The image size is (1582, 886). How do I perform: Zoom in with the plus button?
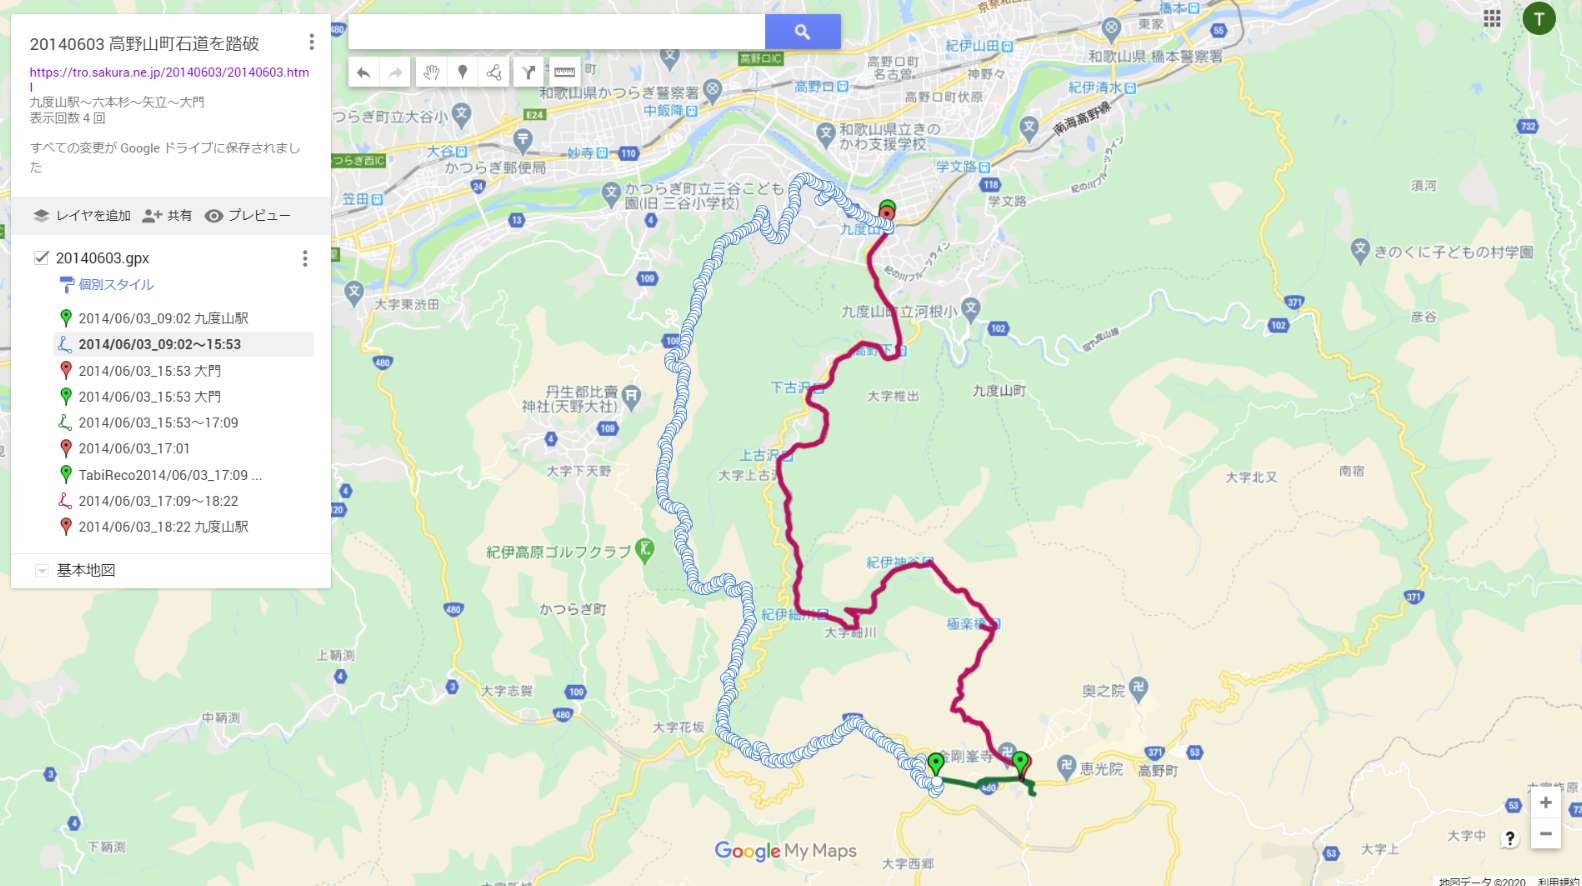point(1546,802)
